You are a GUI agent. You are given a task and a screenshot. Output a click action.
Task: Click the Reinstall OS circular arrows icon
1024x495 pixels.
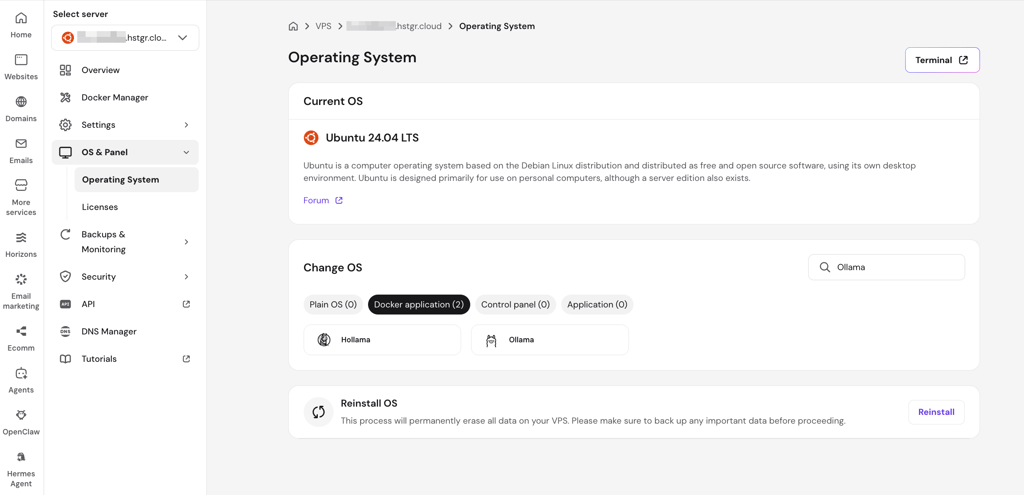(319, 412)
